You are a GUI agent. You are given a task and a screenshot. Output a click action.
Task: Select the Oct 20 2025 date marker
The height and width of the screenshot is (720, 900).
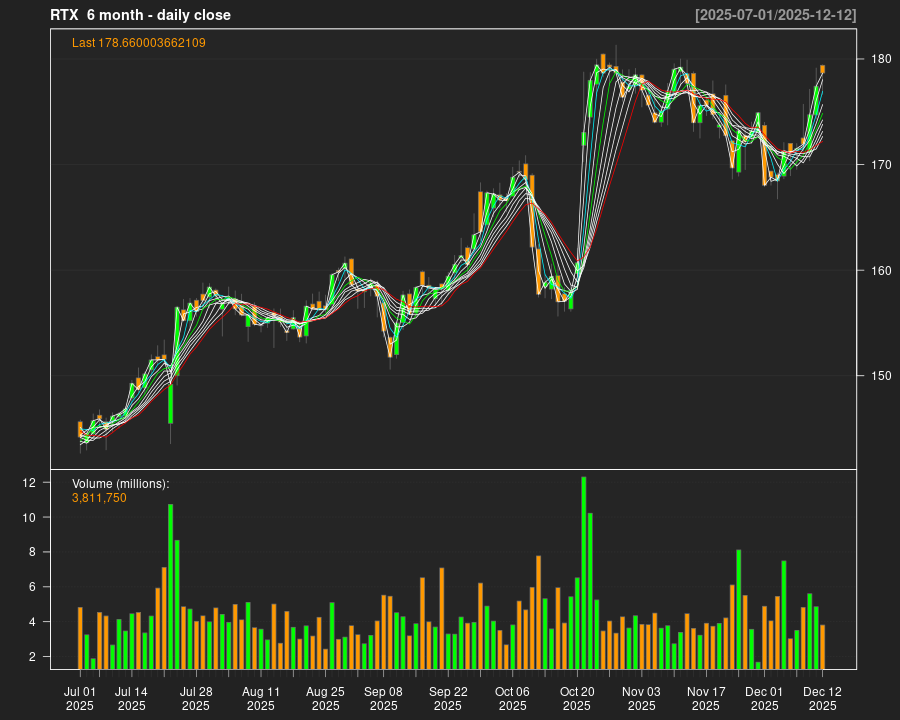point(577,698)
